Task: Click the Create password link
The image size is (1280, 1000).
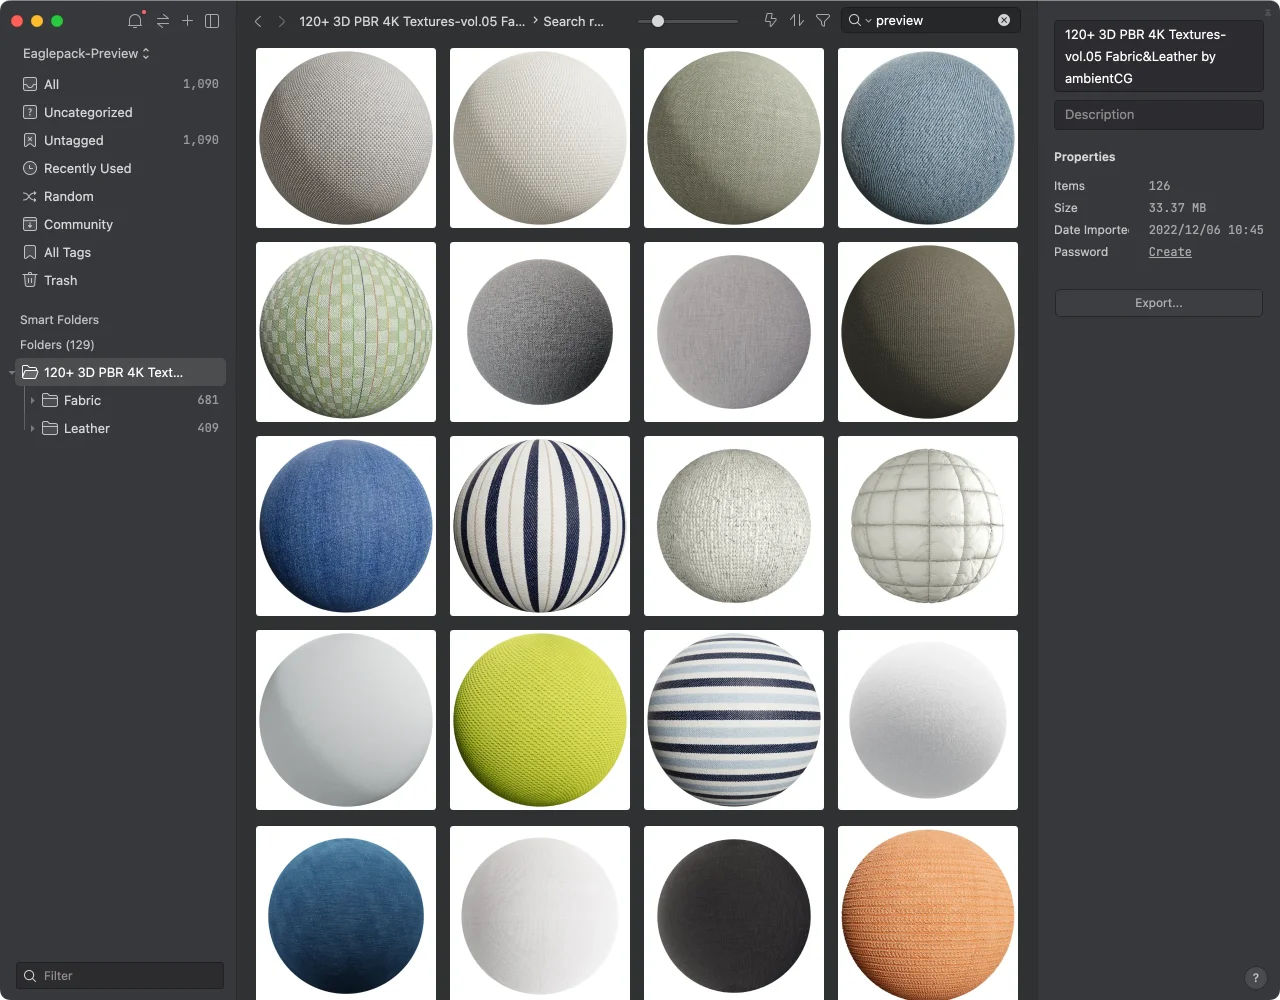Action: pos(1170,252)
